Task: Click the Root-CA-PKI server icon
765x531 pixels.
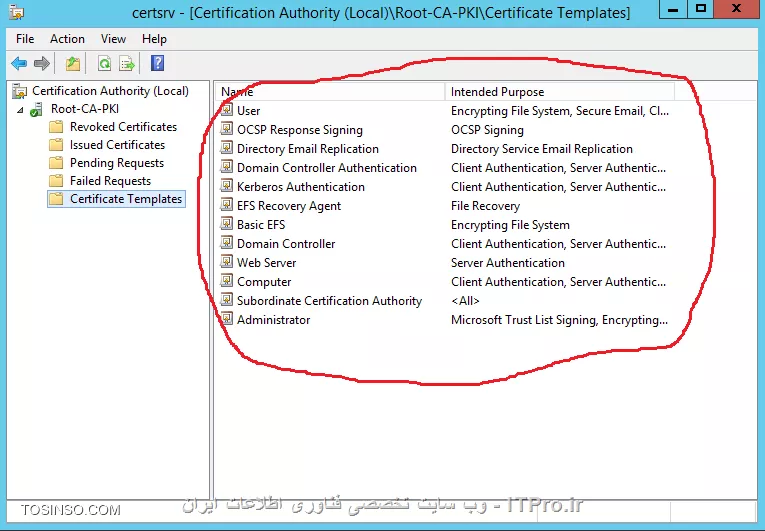Action: click(x=36, y=109)
